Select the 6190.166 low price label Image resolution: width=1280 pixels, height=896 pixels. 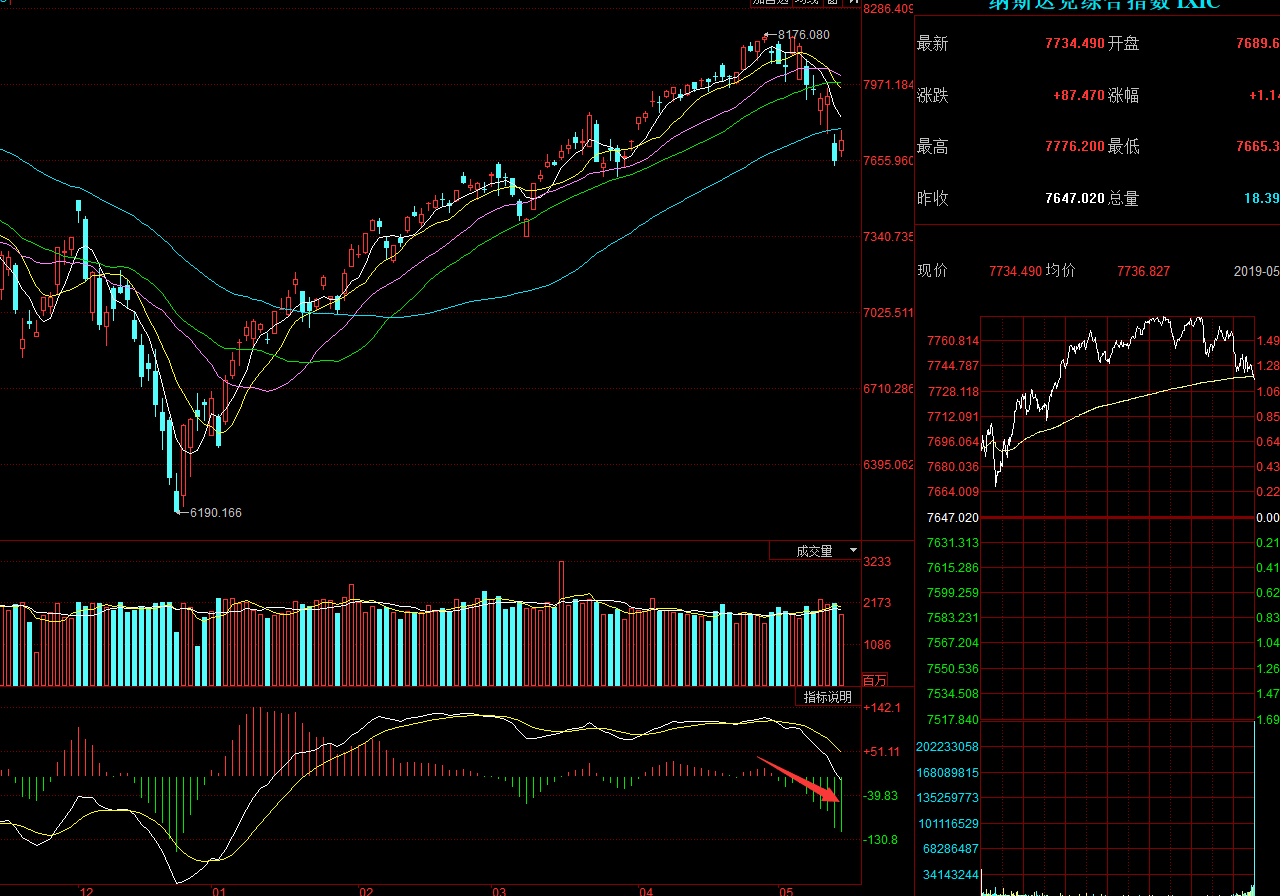[x=214, y=512]
